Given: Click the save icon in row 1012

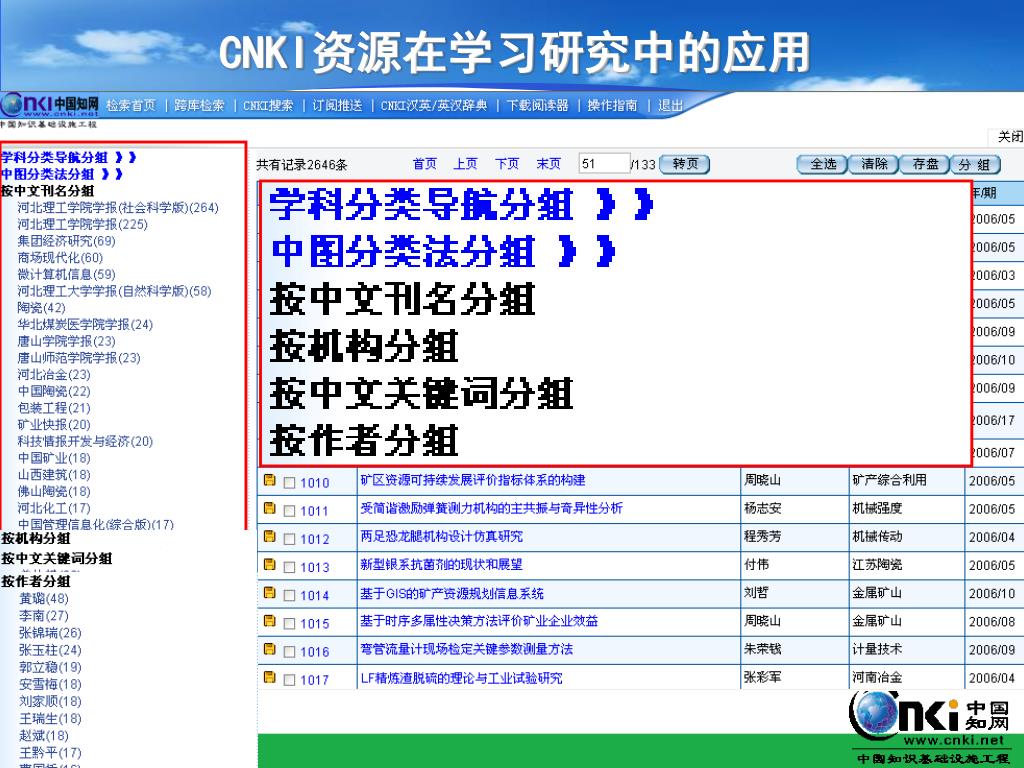Looking at the screenshot, I should pyautogui.click(x=269, y=537).
